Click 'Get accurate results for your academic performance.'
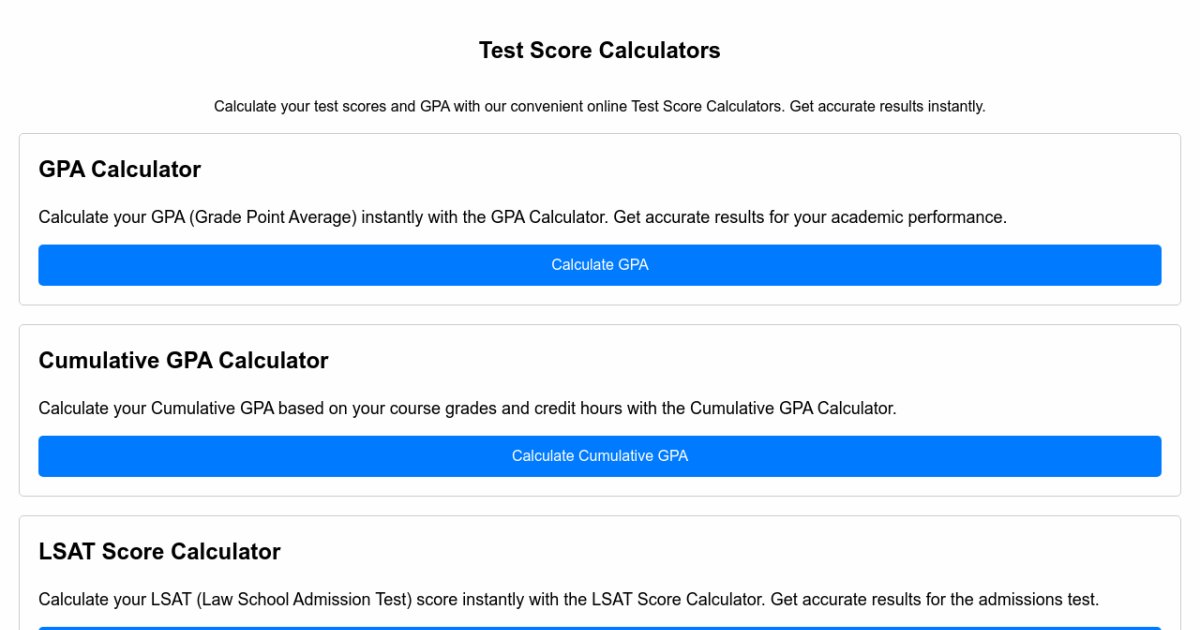This screenshot has width=1200, height=630. [x=810, y=217]
